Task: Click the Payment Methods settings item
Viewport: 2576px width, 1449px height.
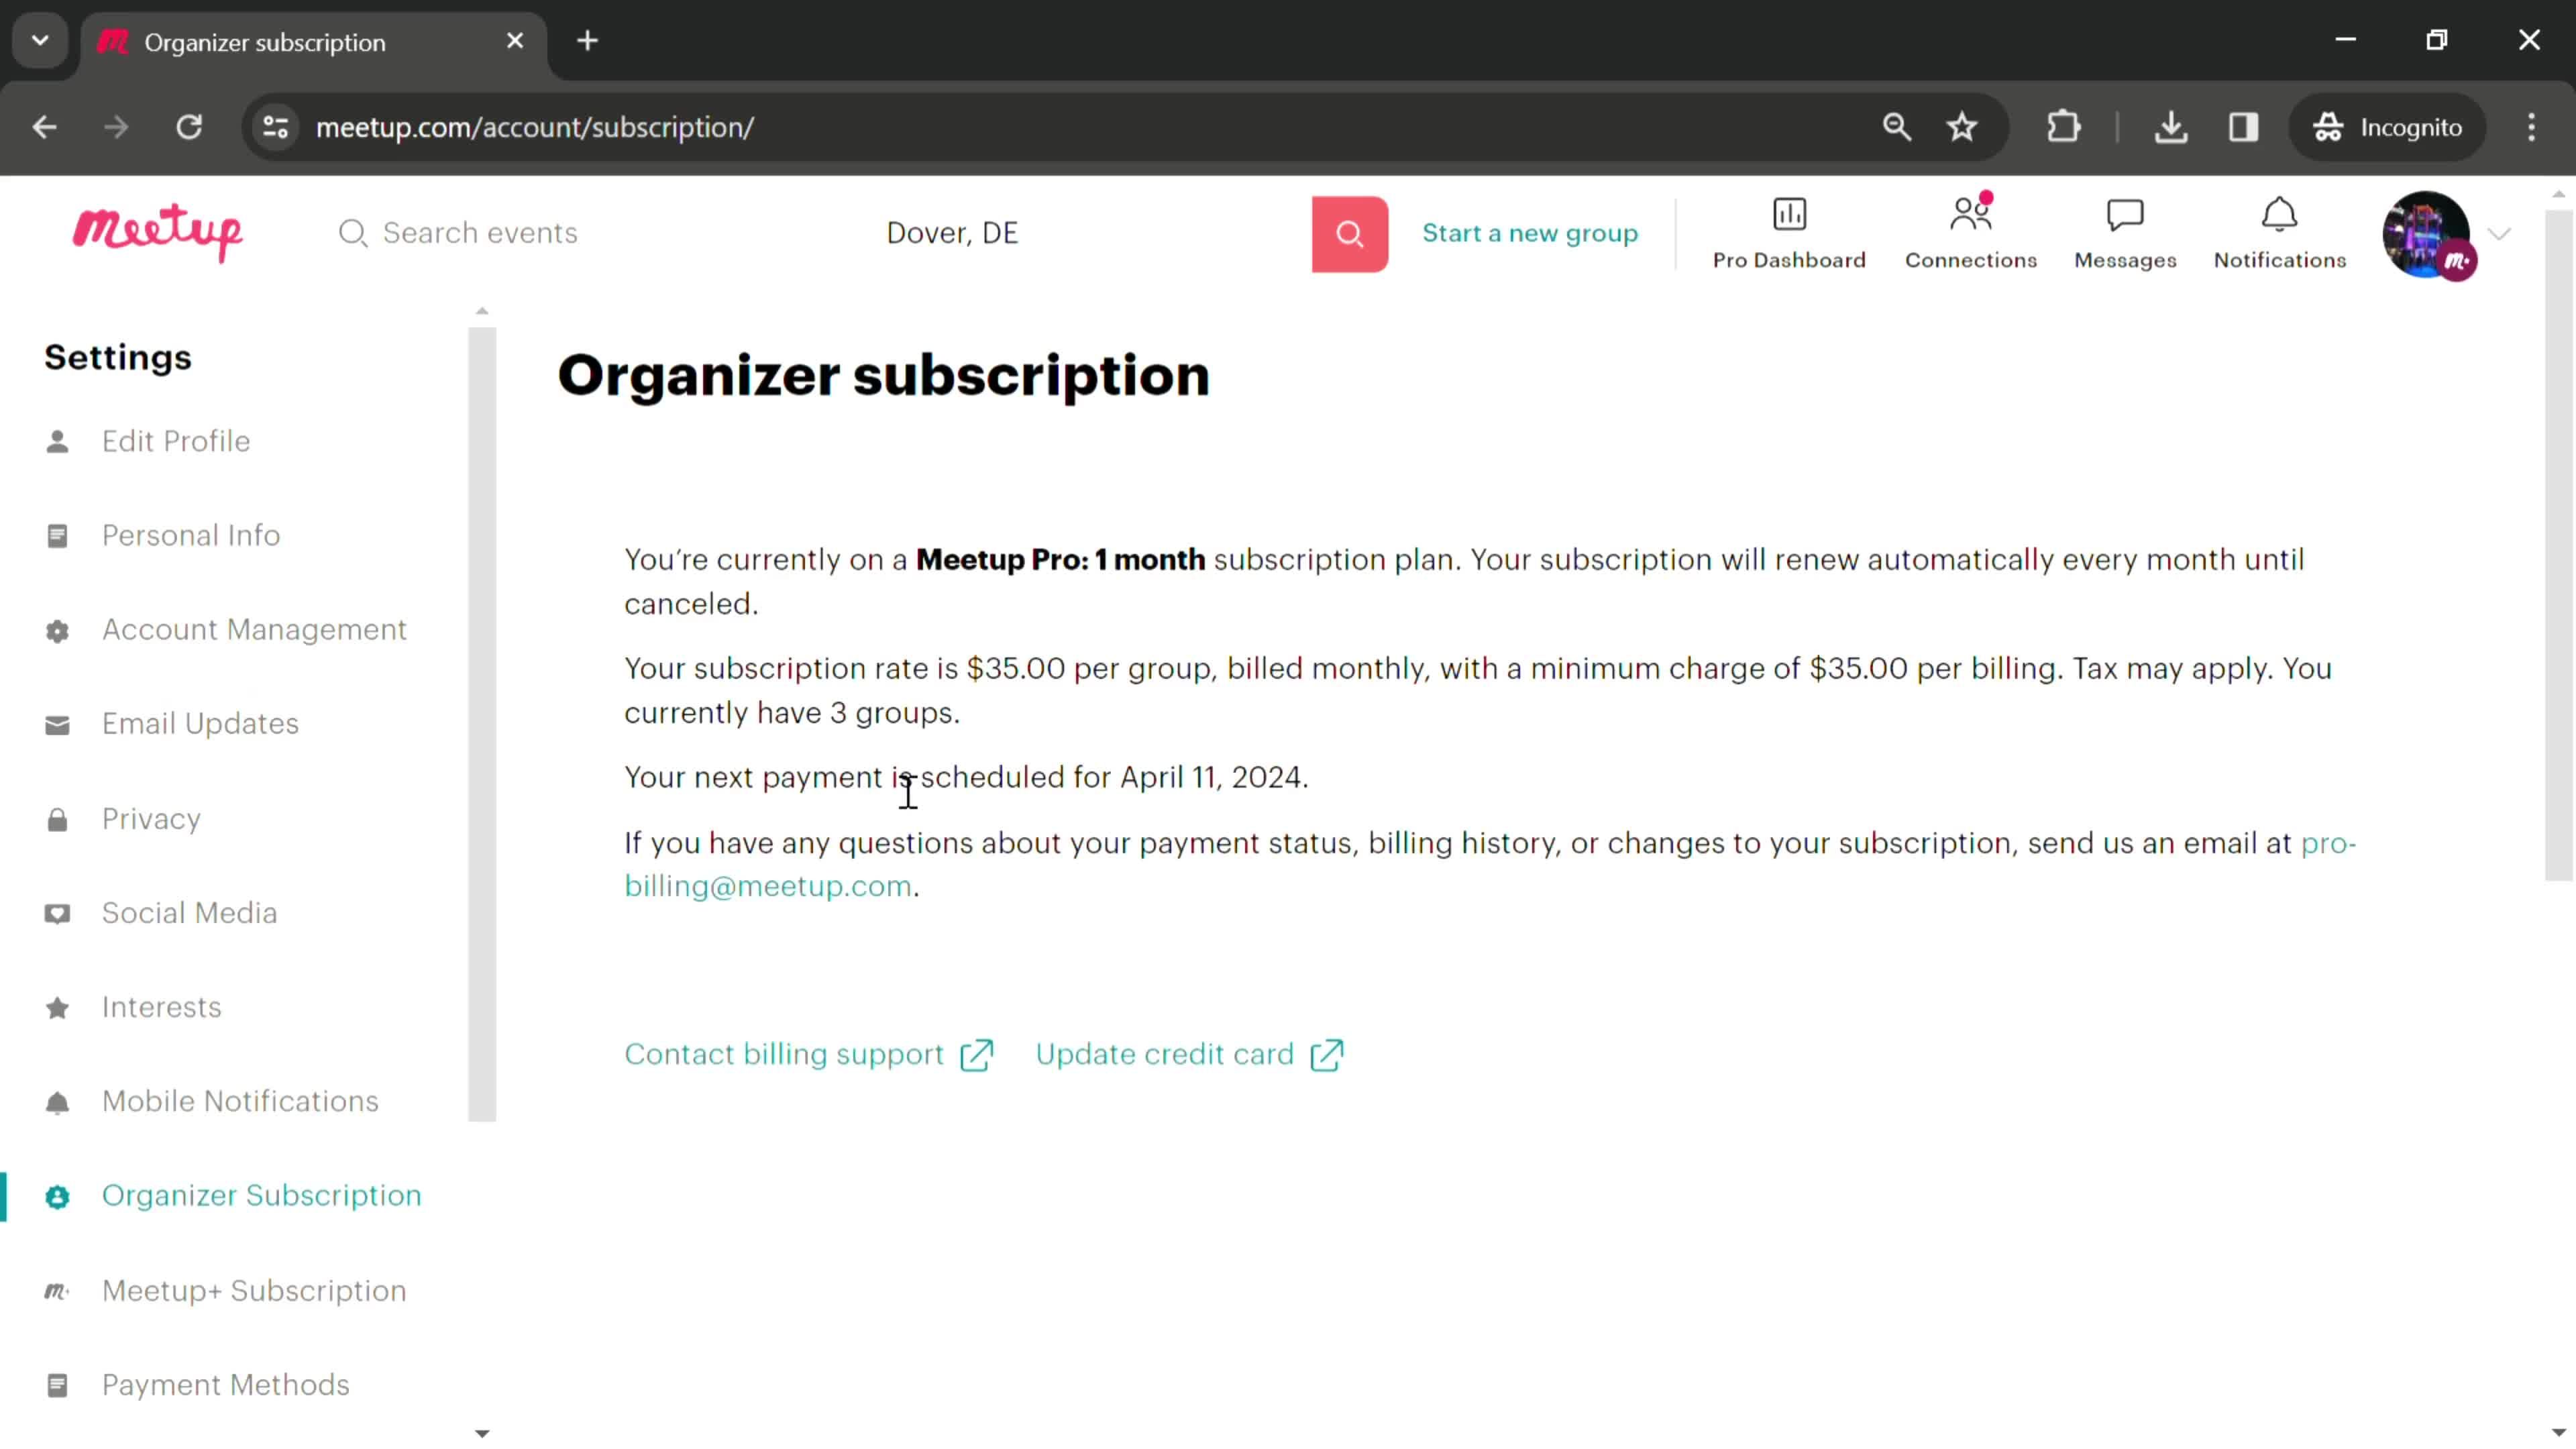Action: click(225, 1383)
